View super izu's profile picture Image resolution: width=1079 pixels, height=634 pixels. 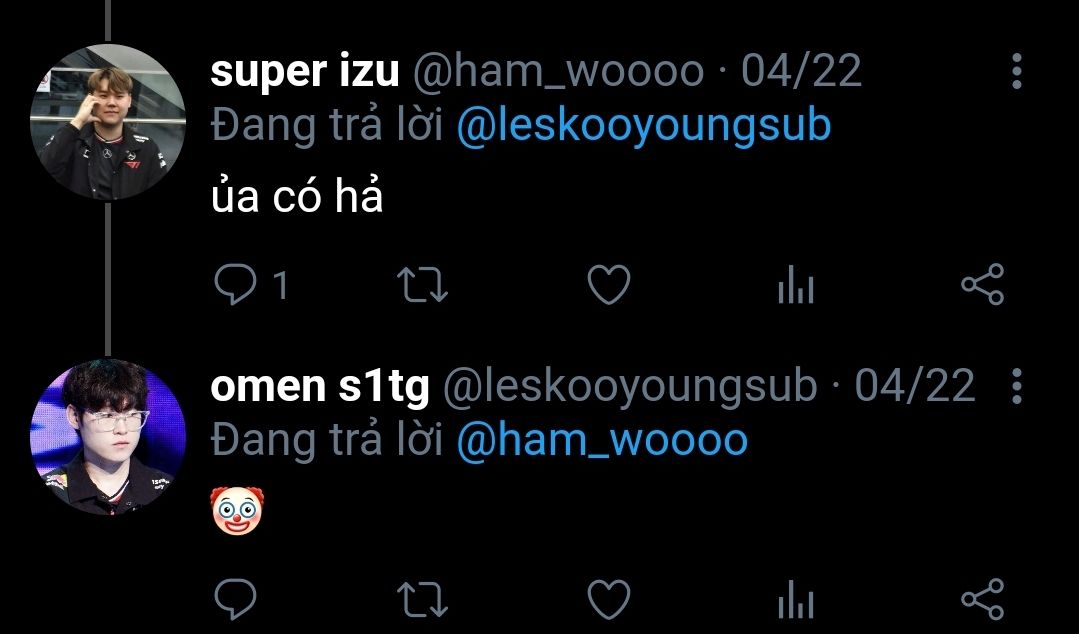(x=108, y=122)
